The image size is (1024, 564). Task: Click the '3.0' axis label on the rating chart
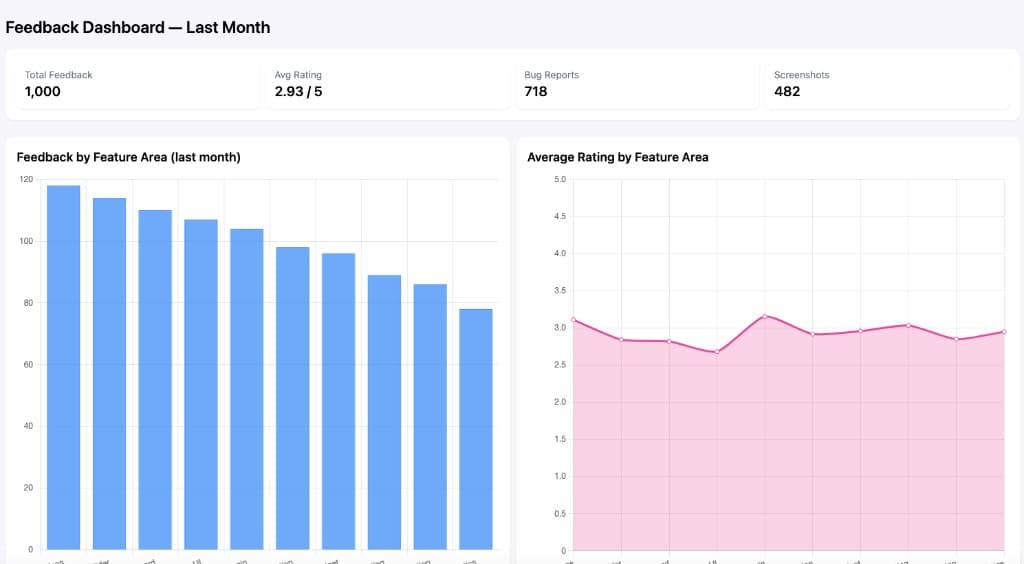(560, 328)
